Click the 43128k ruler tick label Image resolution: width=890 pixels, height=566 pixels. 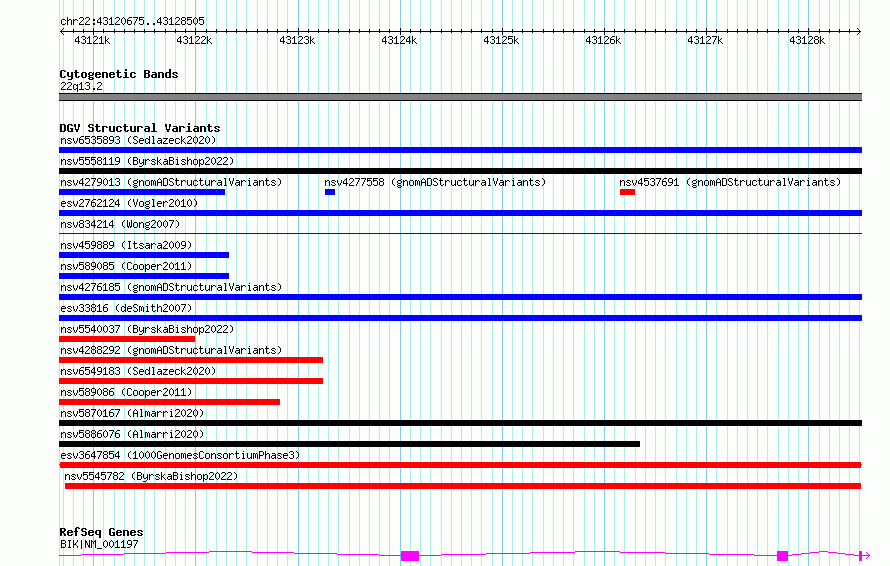coord(807,41)
